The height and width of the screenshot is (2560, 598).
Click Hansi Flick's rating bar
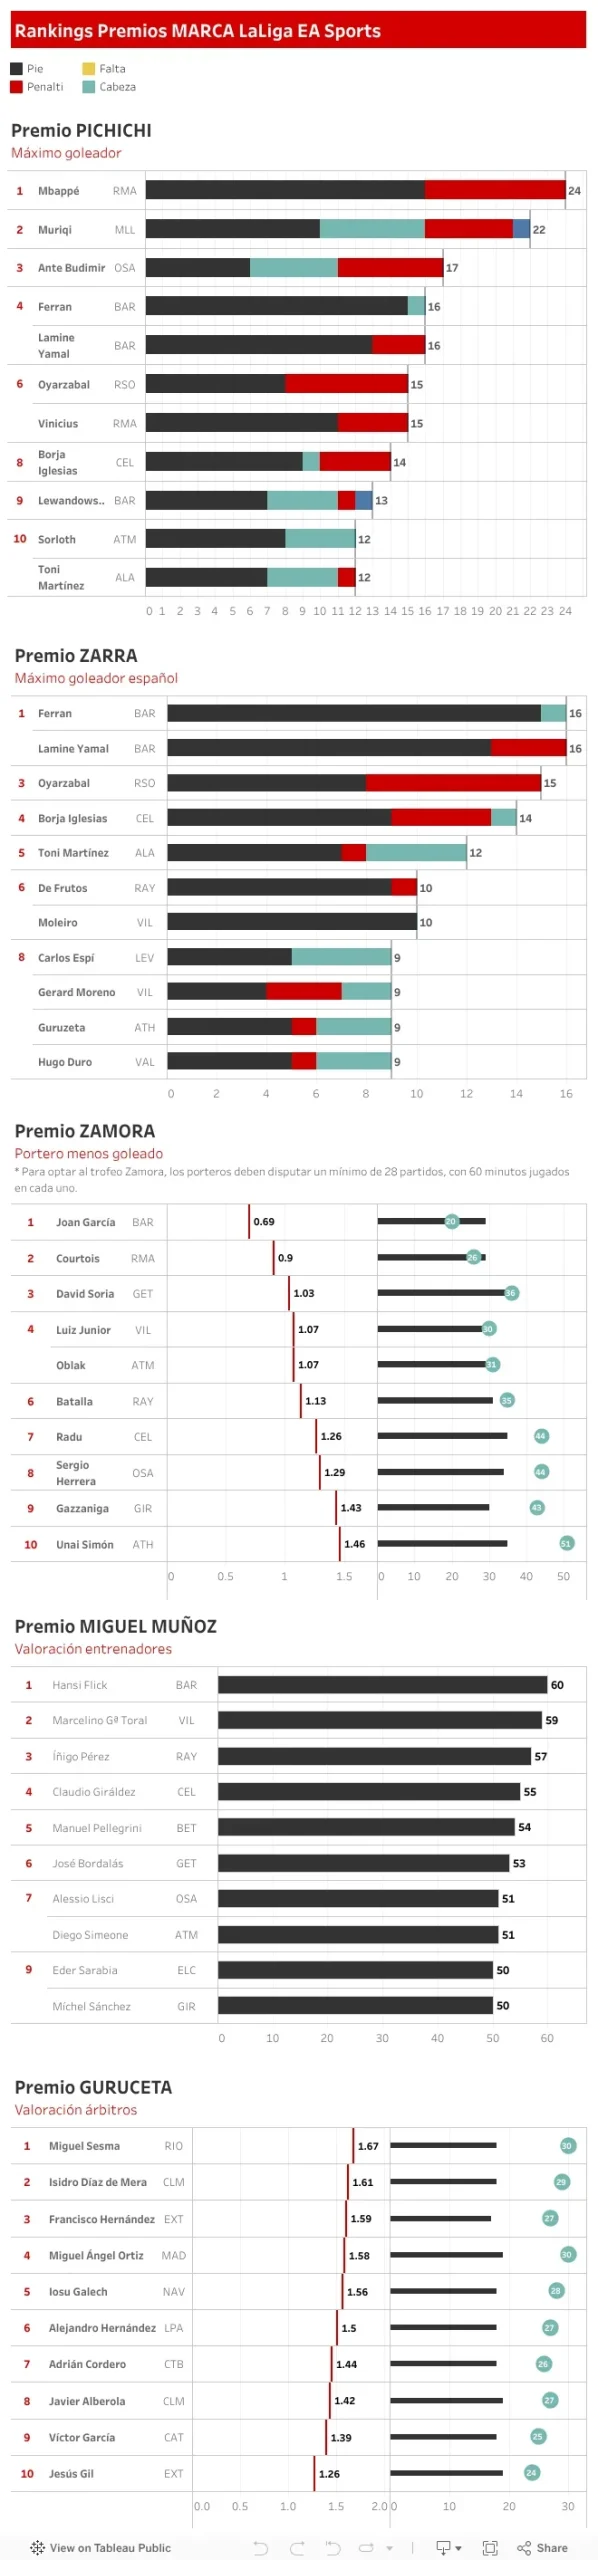pos(383,1684)
